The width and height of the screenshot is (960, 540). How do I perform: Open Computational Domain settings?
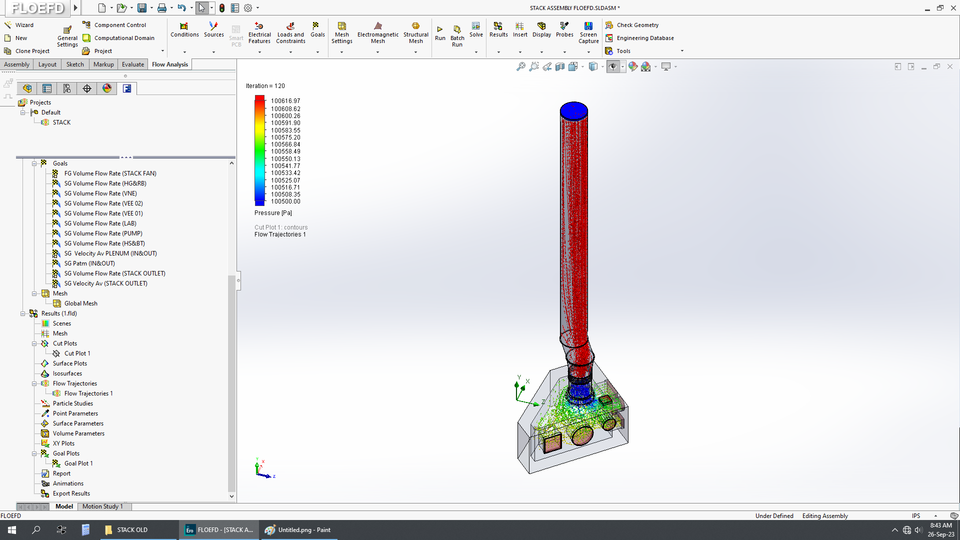click(x=119, y=38)
